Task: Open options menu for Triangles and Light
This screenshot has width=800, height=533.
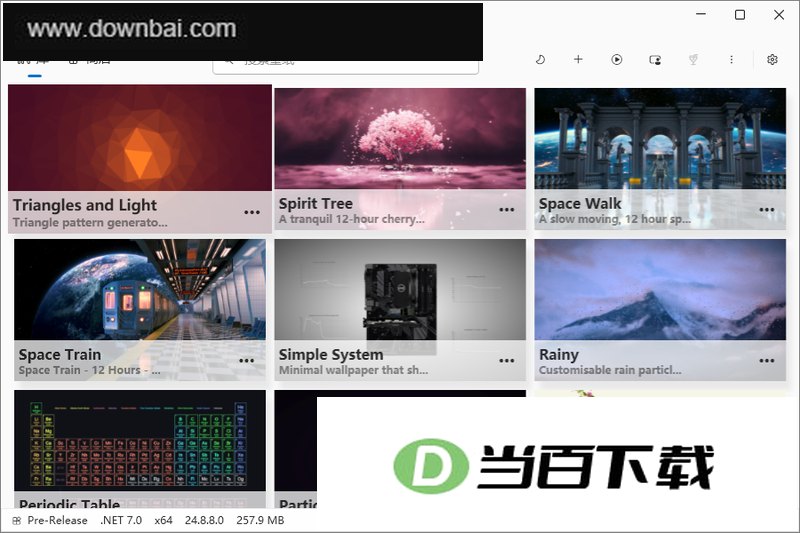Action: click(252, 212)
